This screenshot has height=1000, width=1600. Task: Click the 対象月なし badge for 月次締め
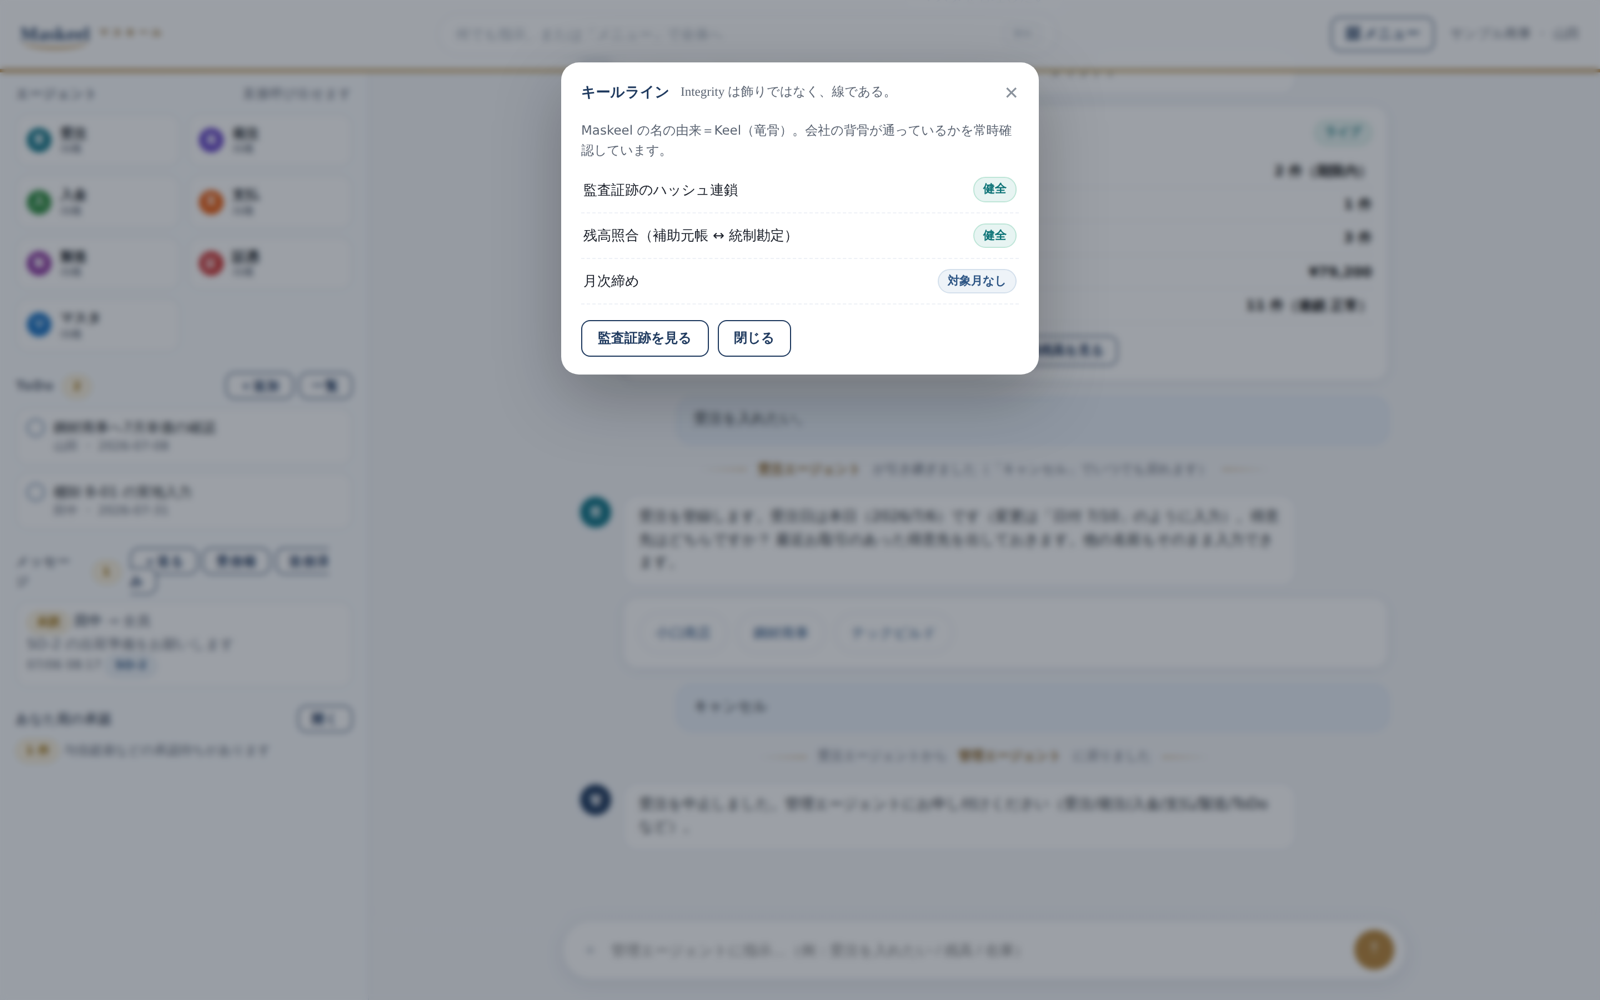[977, 281]
